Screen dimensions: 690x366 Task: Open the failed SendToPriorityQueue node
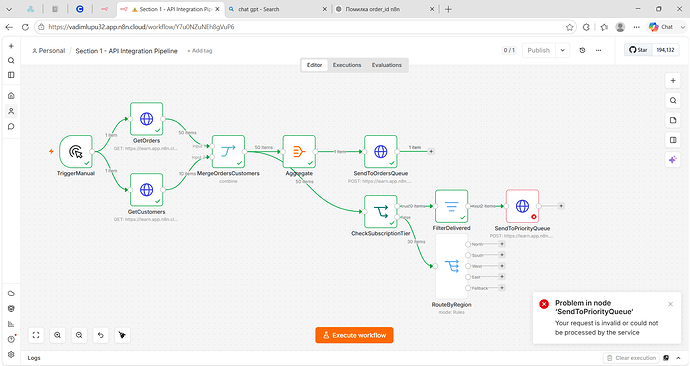point(522,206)
